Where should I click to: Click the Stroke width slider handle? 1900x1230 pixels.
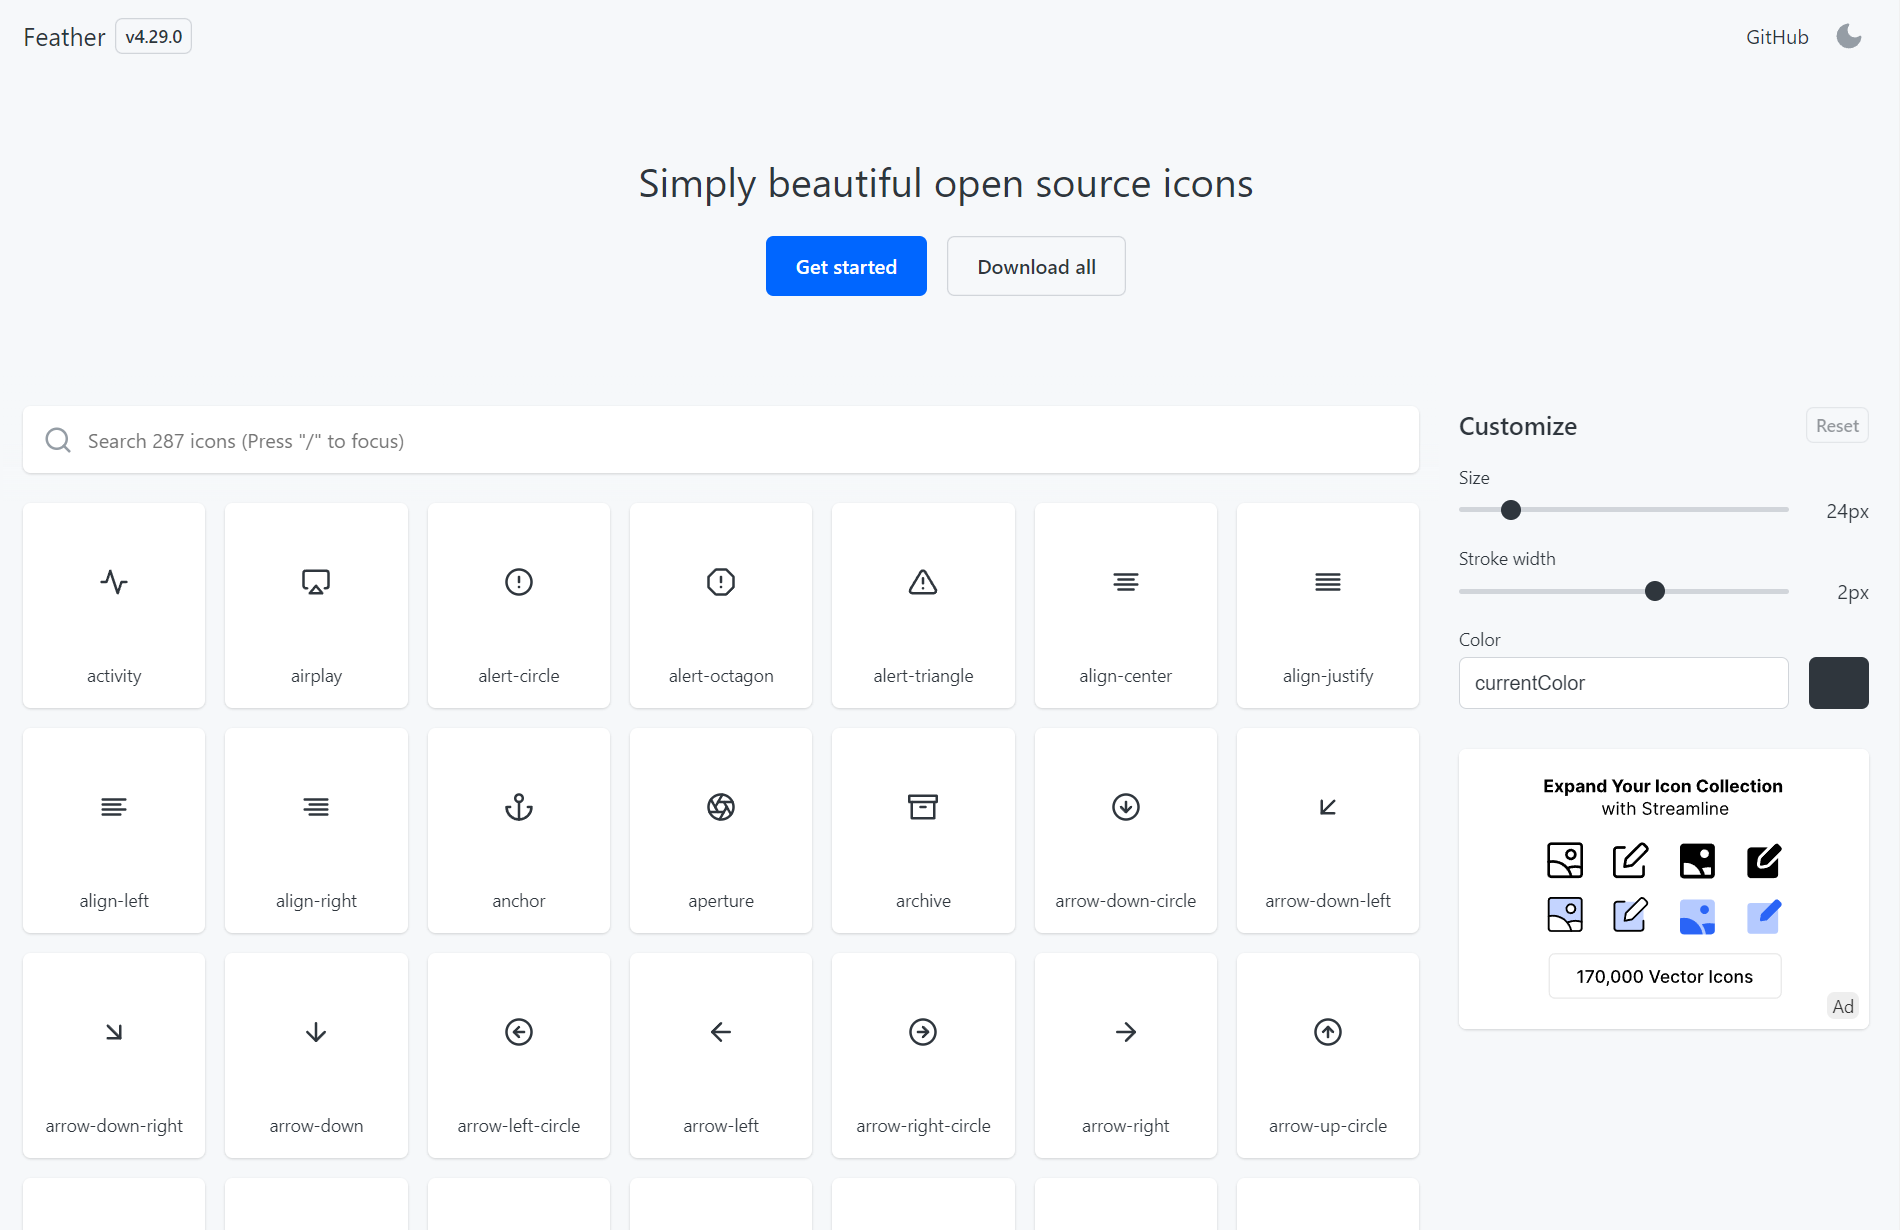[x=1655, y=591]
